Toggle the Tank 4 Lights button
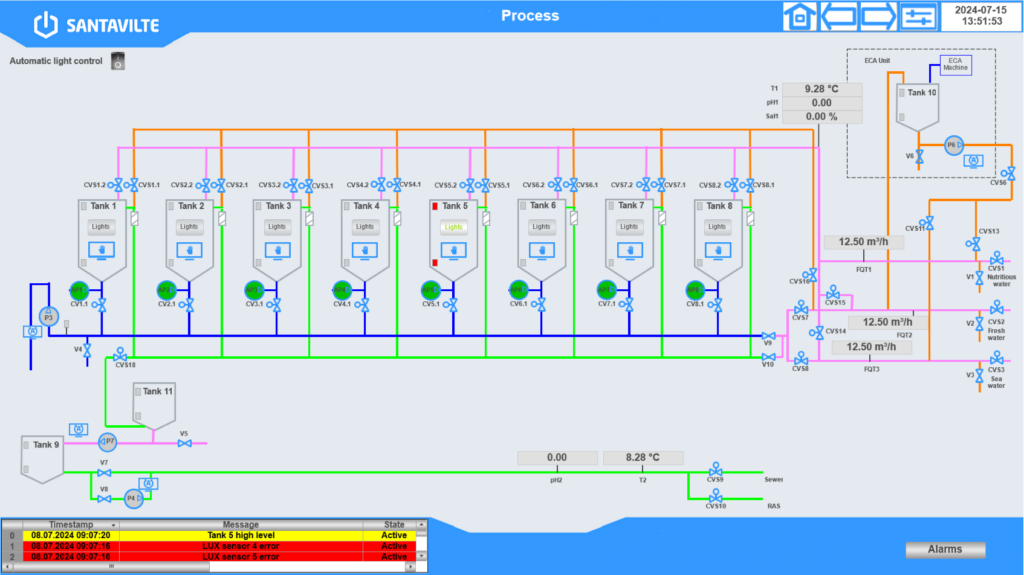Image resolution: width=1024 pixels, height=575 pixels. pos(365,227)
